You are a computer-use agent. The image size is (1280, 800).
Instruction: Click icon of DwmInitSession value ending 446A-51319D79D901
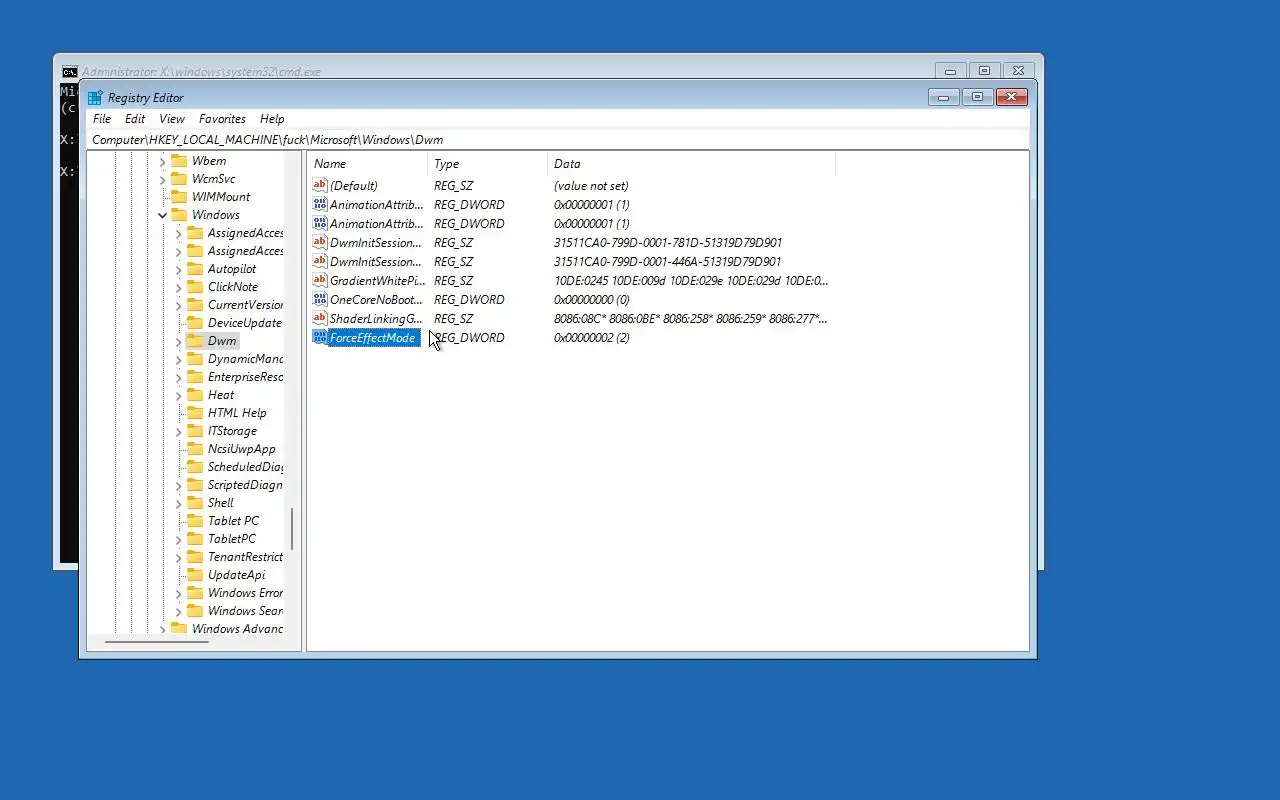[320, 262]
